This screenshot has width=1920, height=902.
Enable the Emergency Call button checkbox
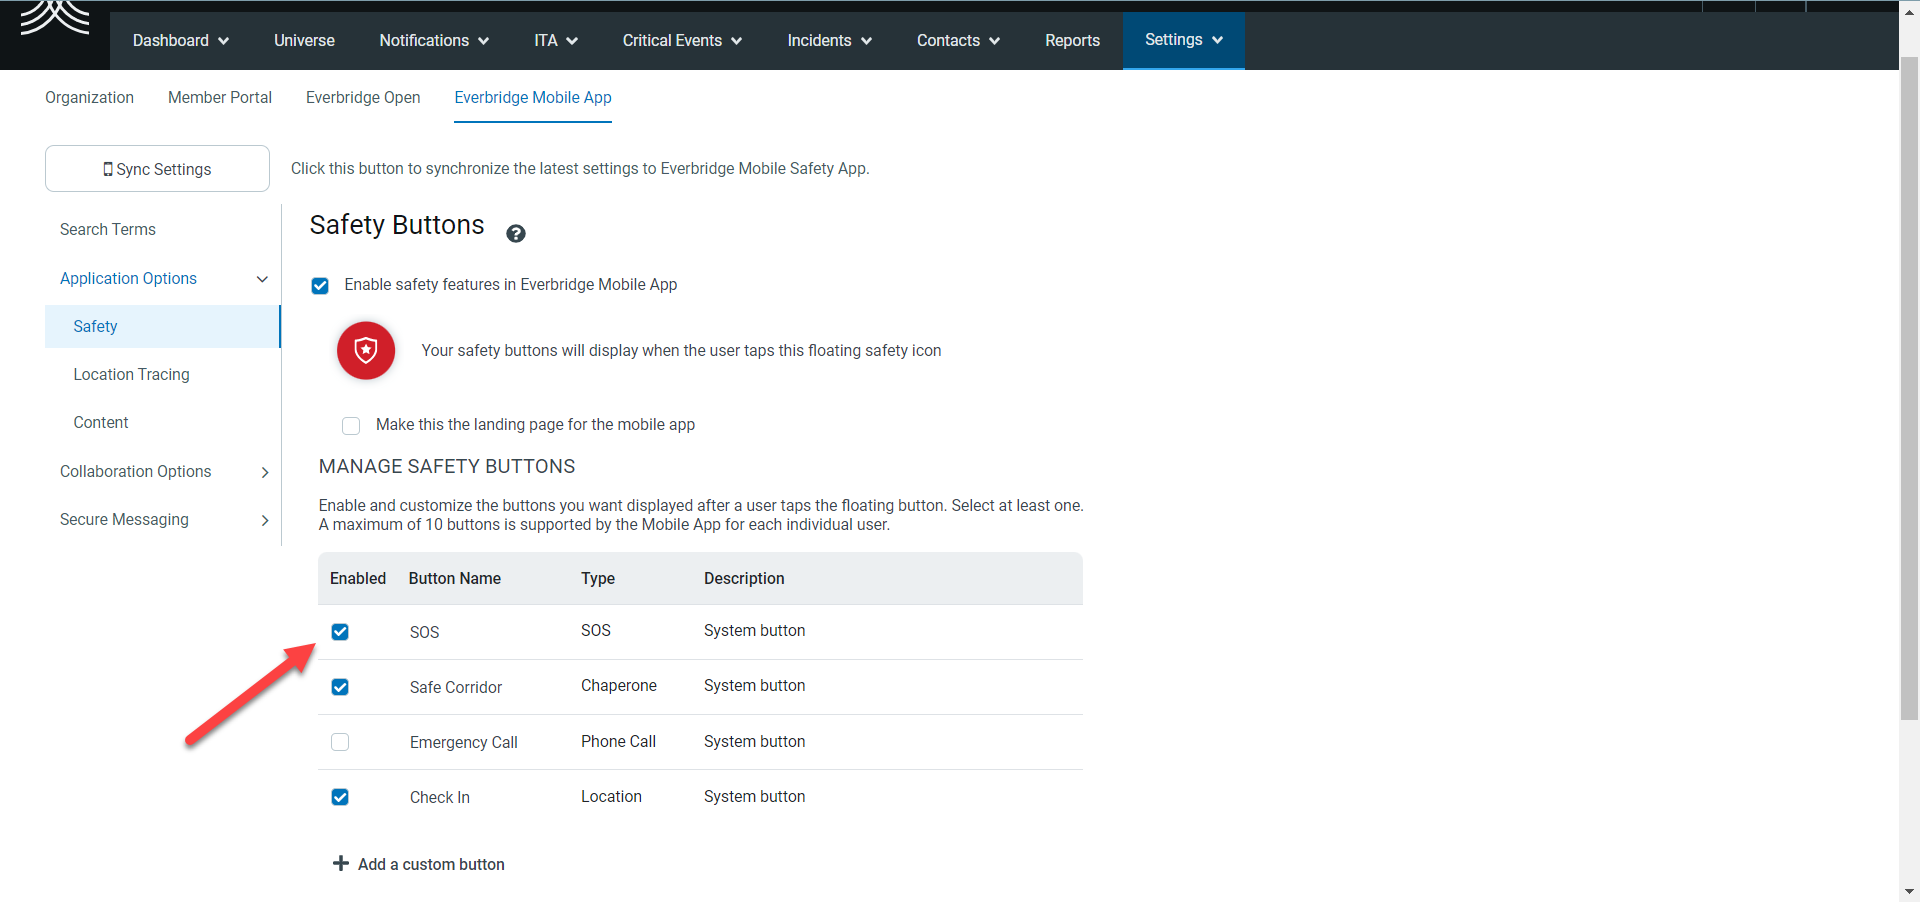(340, 742)
